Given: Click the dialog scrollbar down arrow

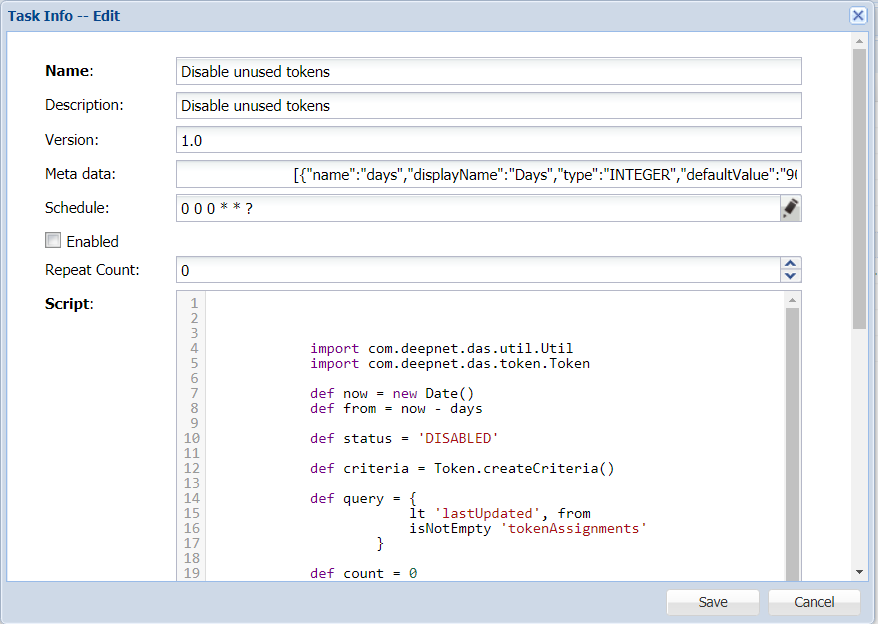Looking at the screenshot, I should 858,571.
